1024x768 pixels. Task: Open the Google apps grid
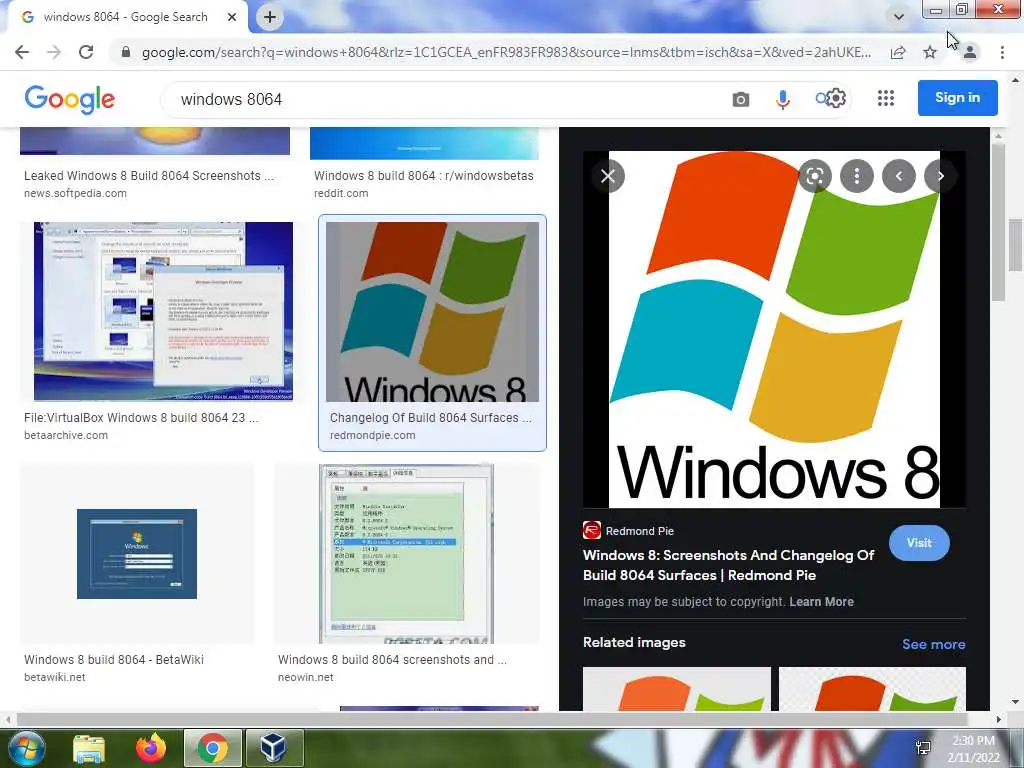pos(886,99)
